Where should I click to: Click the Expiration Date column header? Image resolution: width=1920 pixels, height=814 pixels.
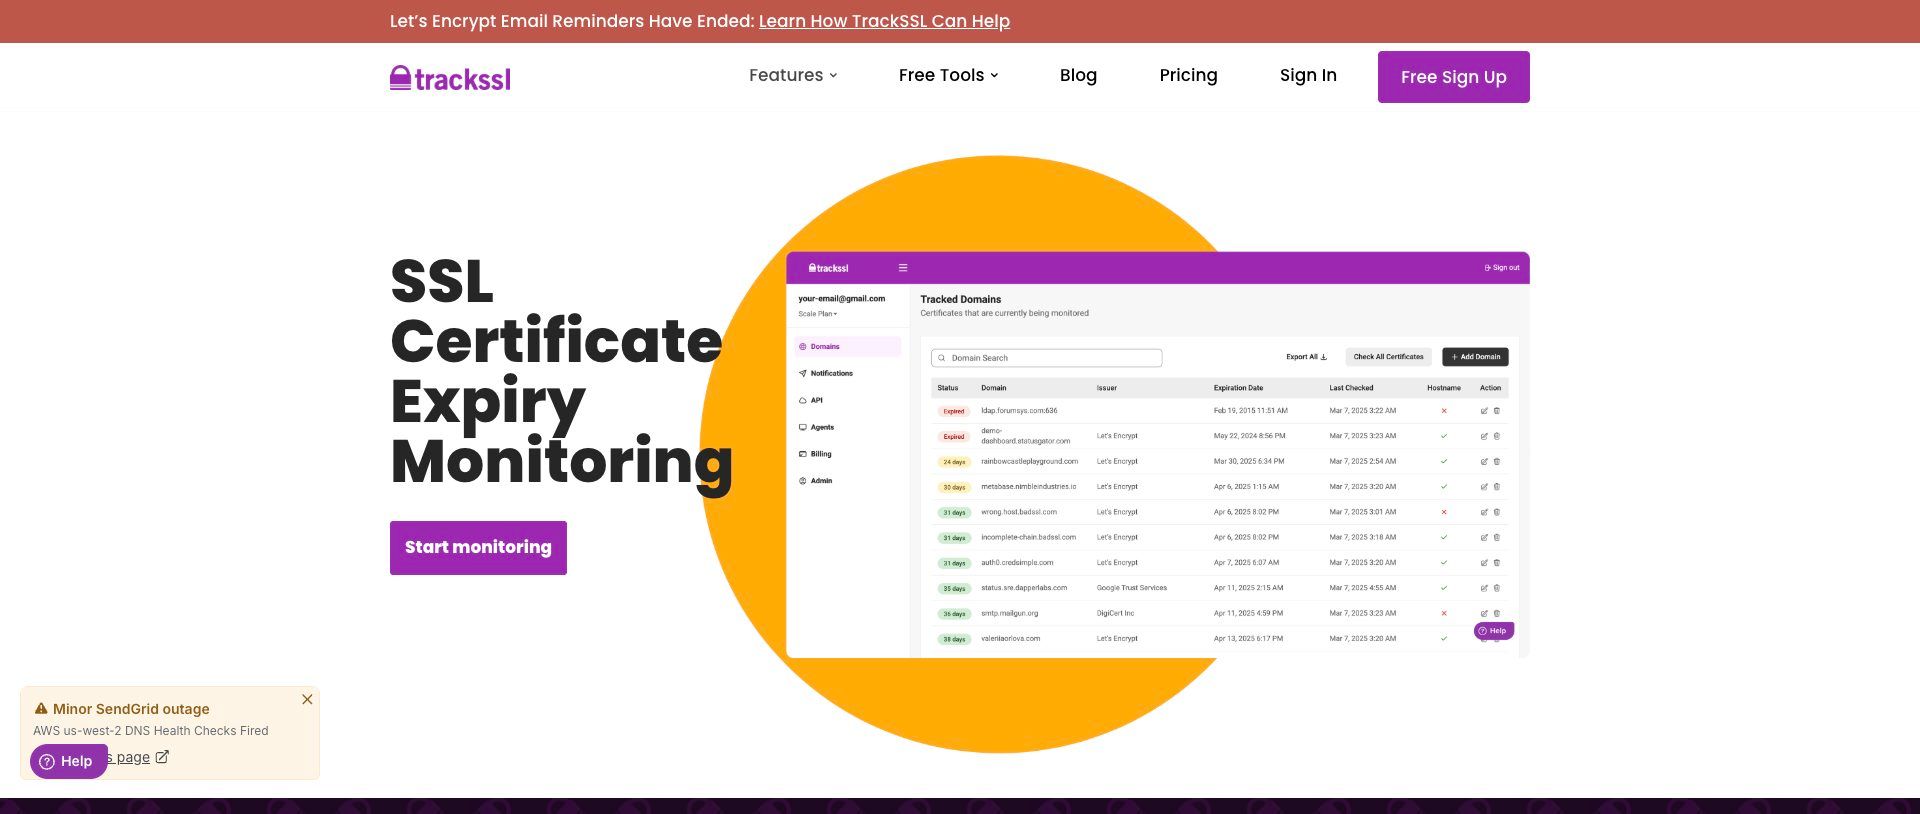(x=1238, y=388)
